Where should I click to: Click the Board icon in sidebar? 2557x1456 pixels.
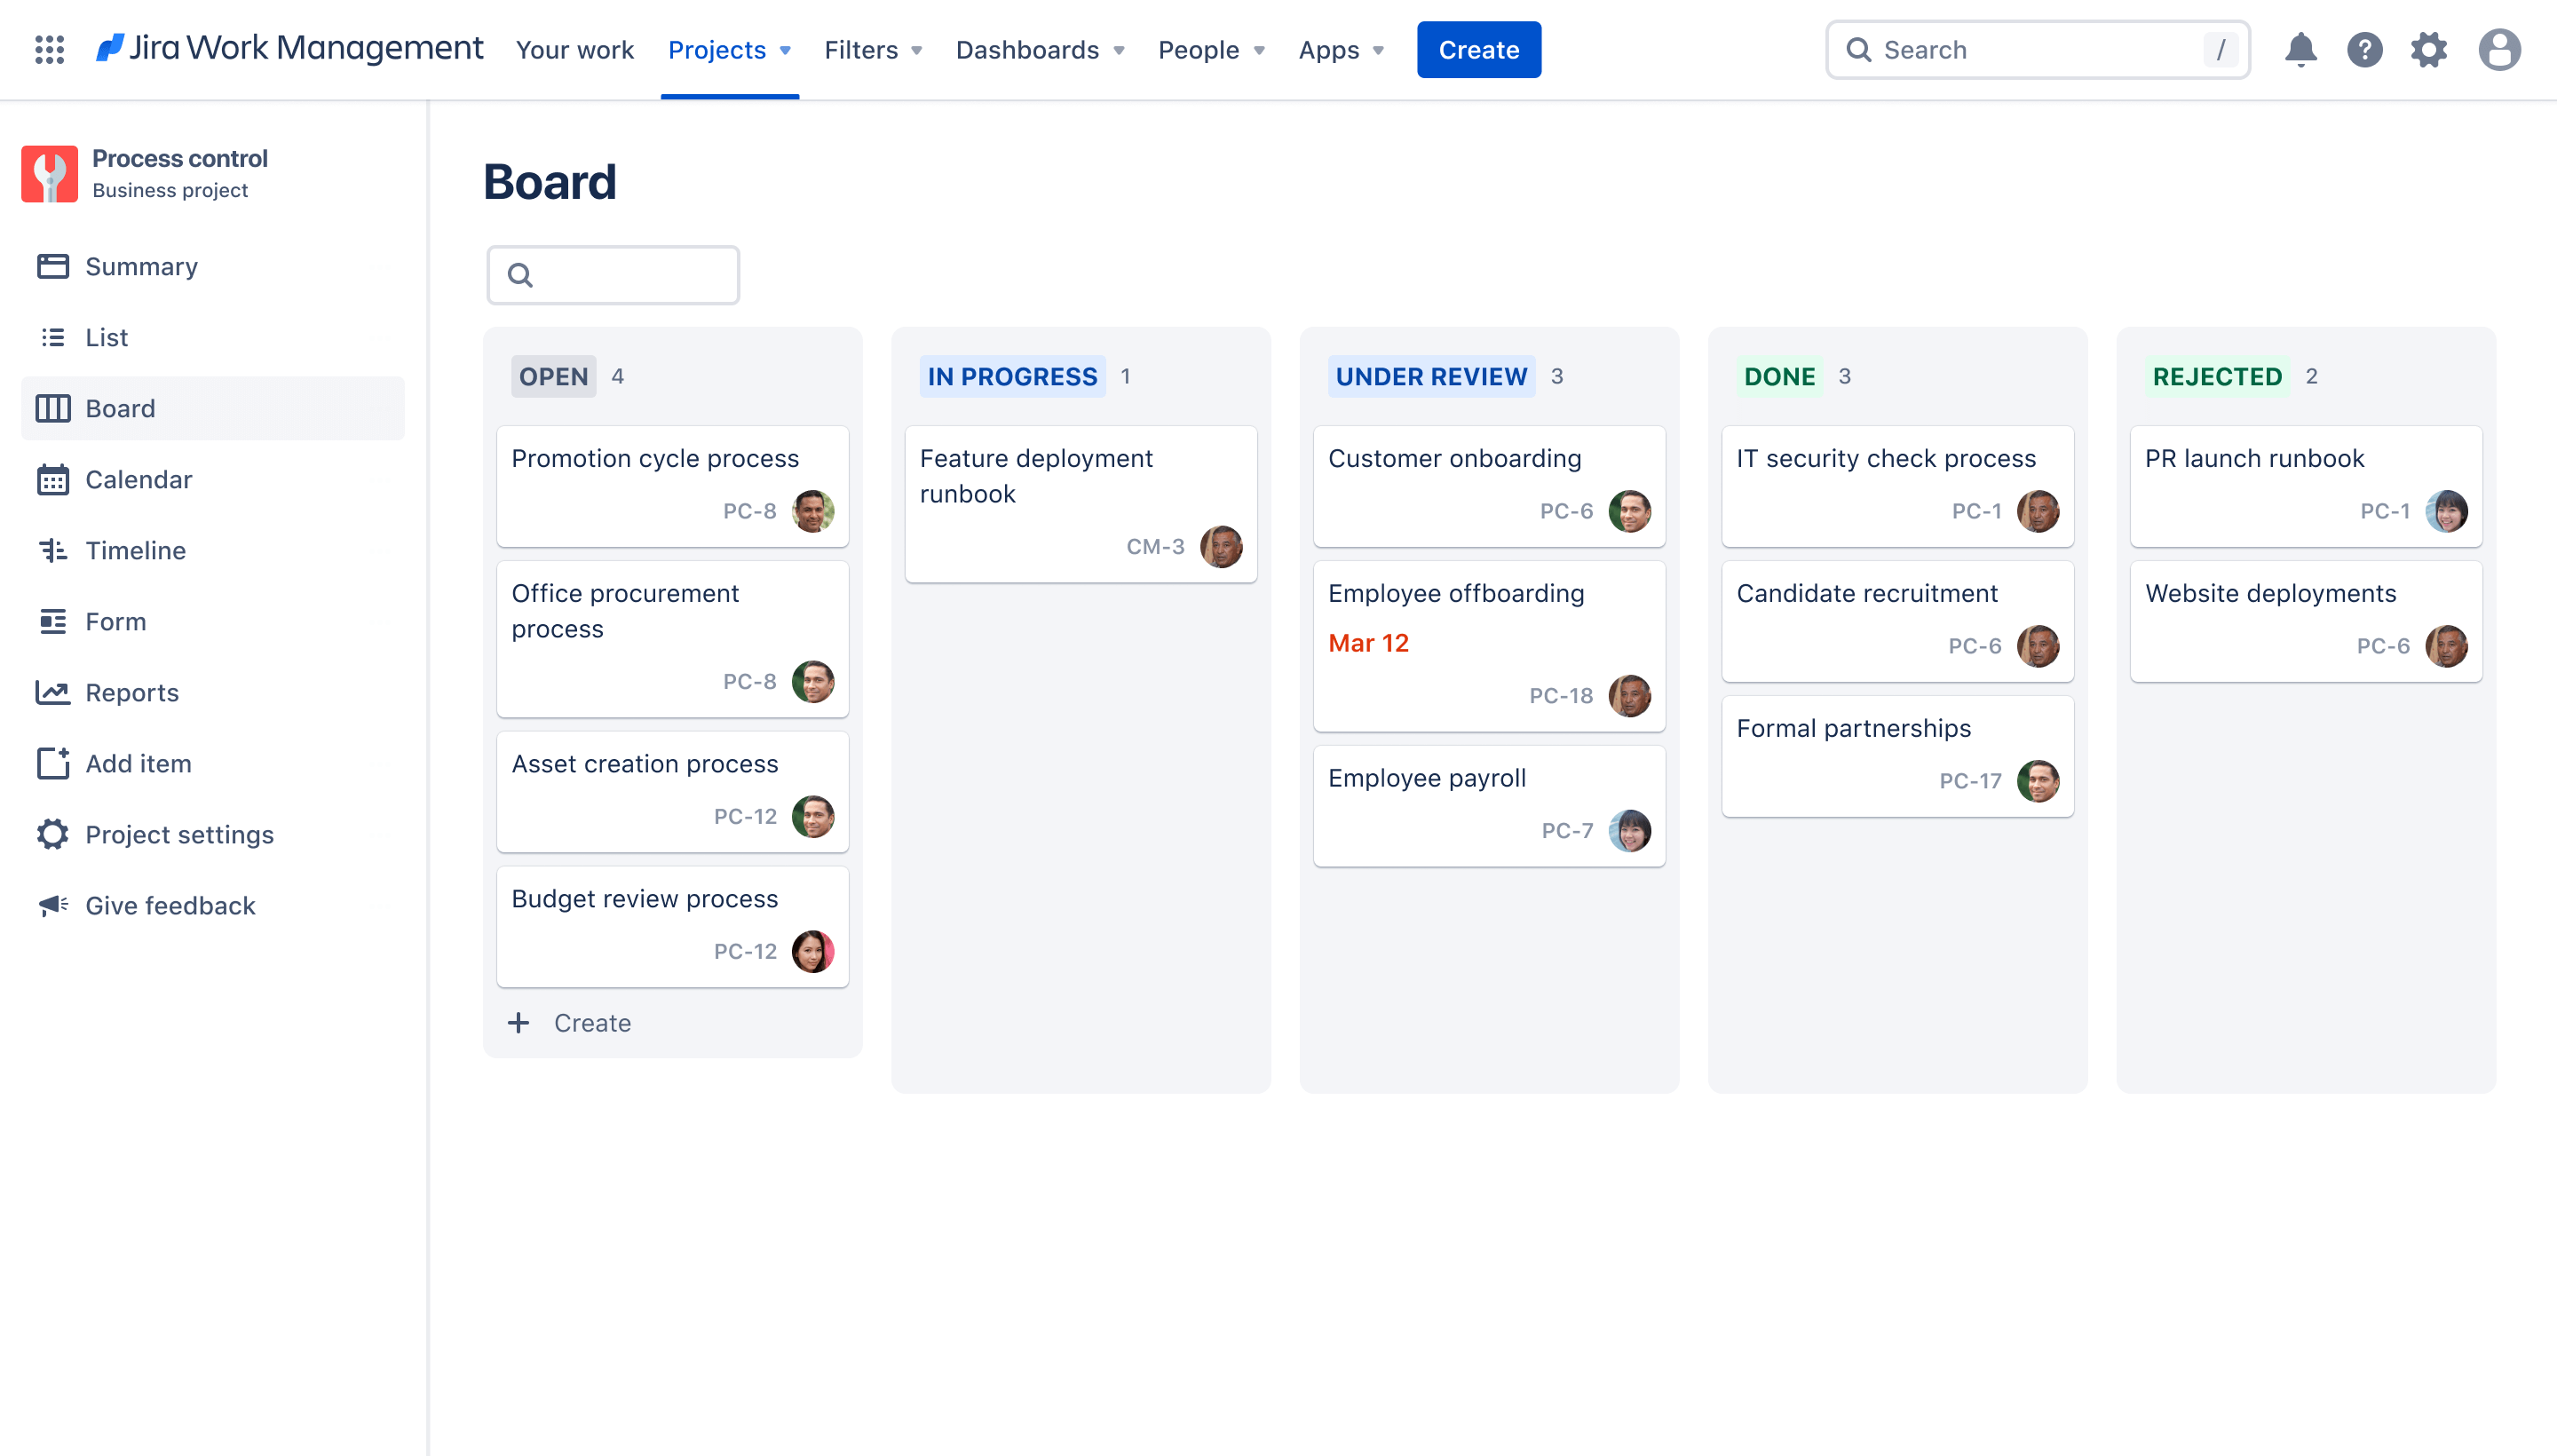(x=52, y=408)
